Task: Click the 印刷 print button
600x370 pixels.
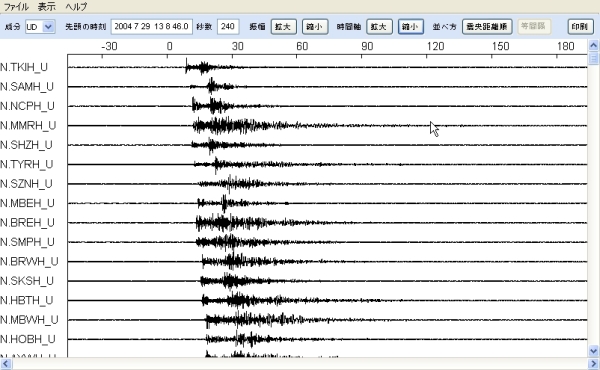Action: pyautogui.click(x=580, y=27)
